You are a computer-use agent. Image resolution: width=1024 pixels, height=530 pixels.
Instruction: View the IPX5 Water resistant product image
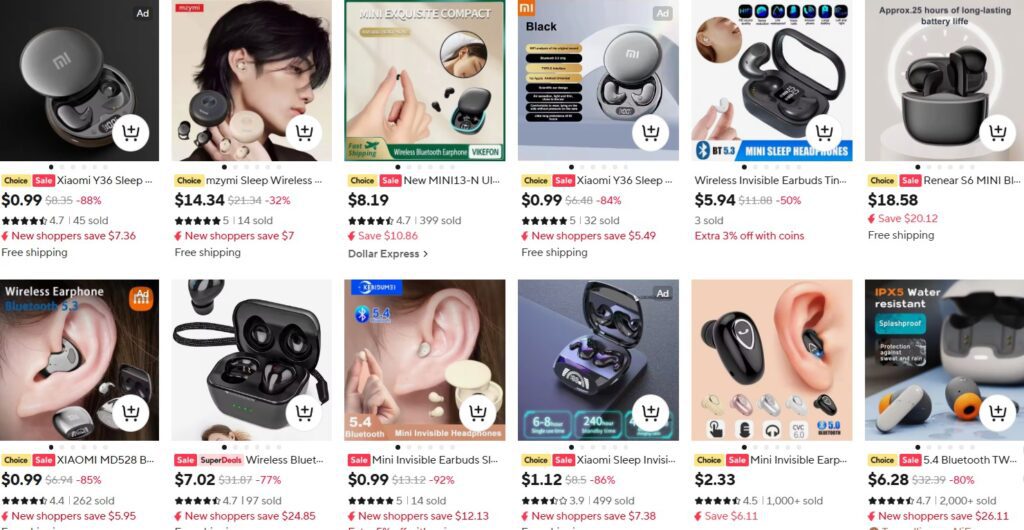click(944, 360)
